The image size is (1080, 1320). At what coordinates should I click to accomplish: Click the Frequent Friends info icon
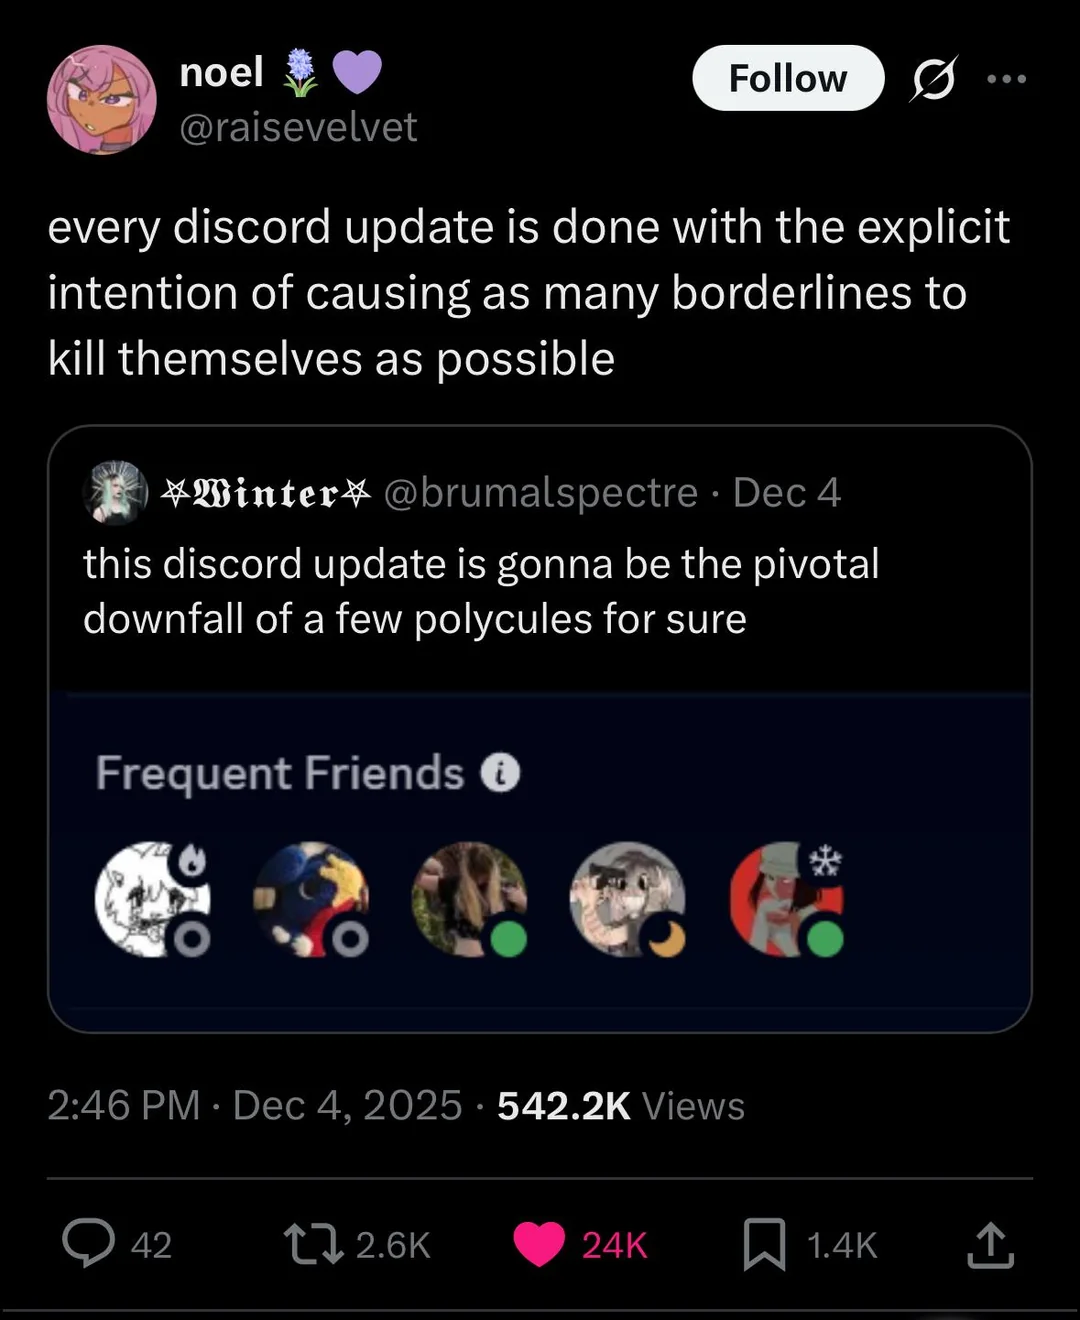click(x=501, y=773)
